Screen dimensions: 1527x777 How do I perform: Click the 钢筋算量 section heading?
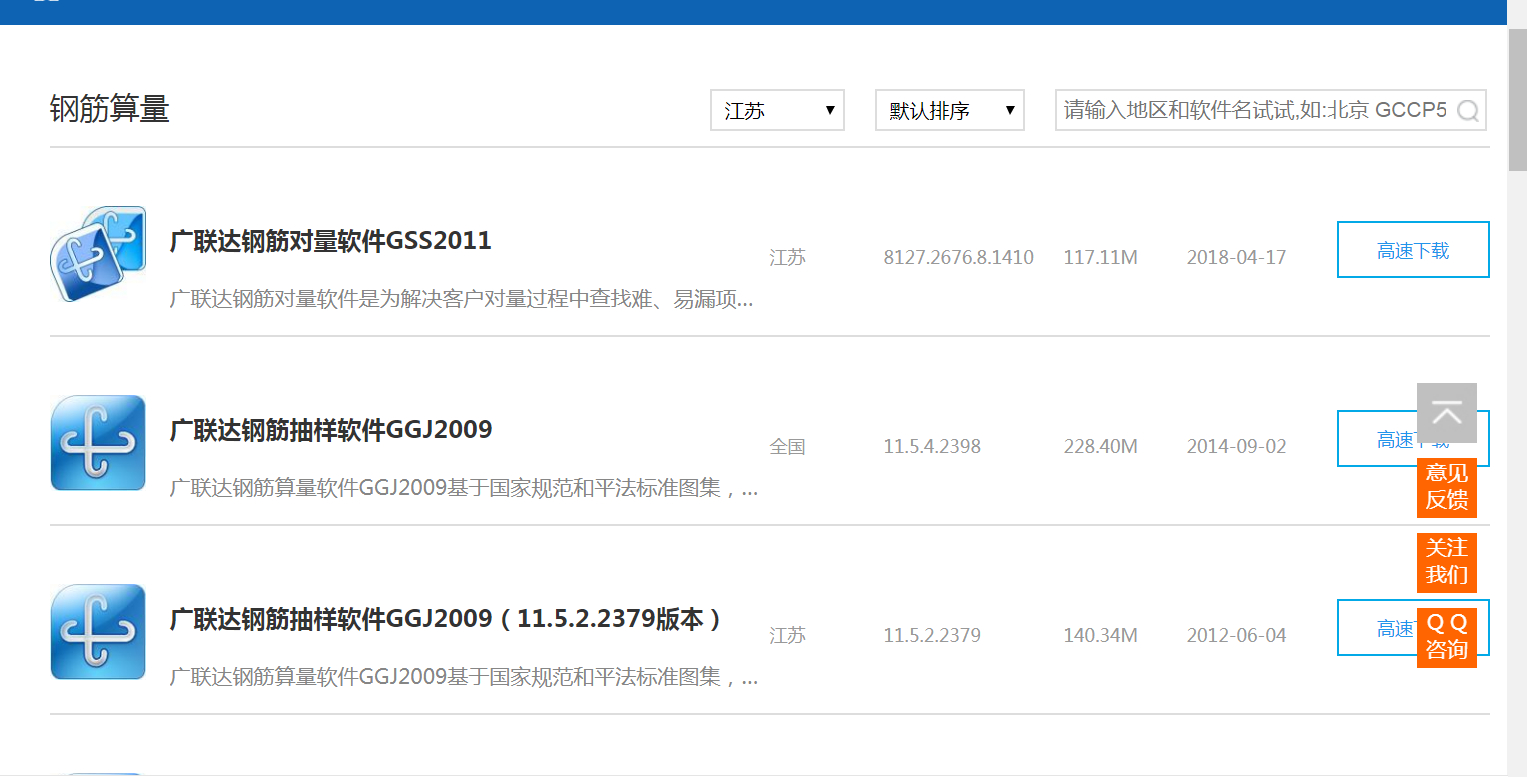click(110, 109)
